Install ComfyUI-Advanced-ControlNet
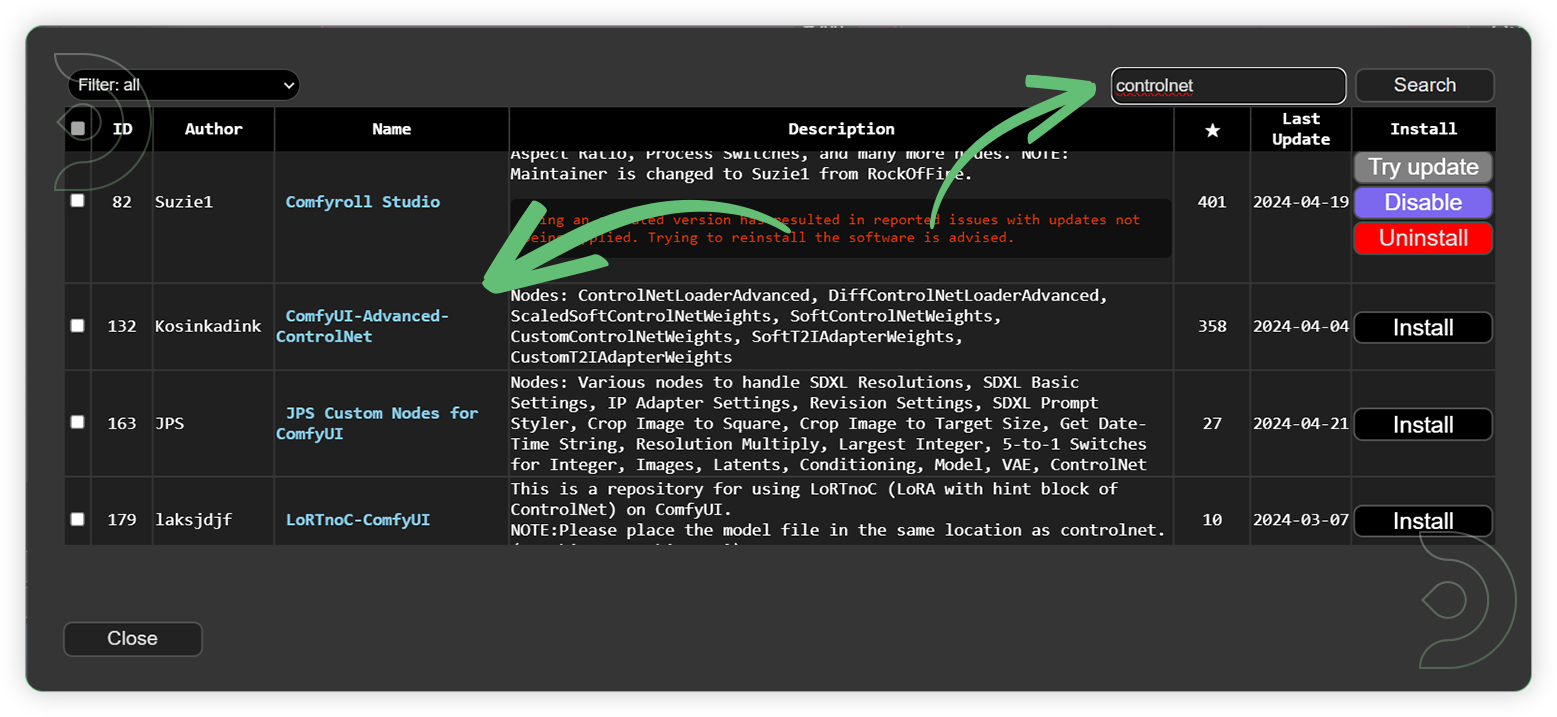The height and width of the screenshot is (717, 1557). (1423, 328)
